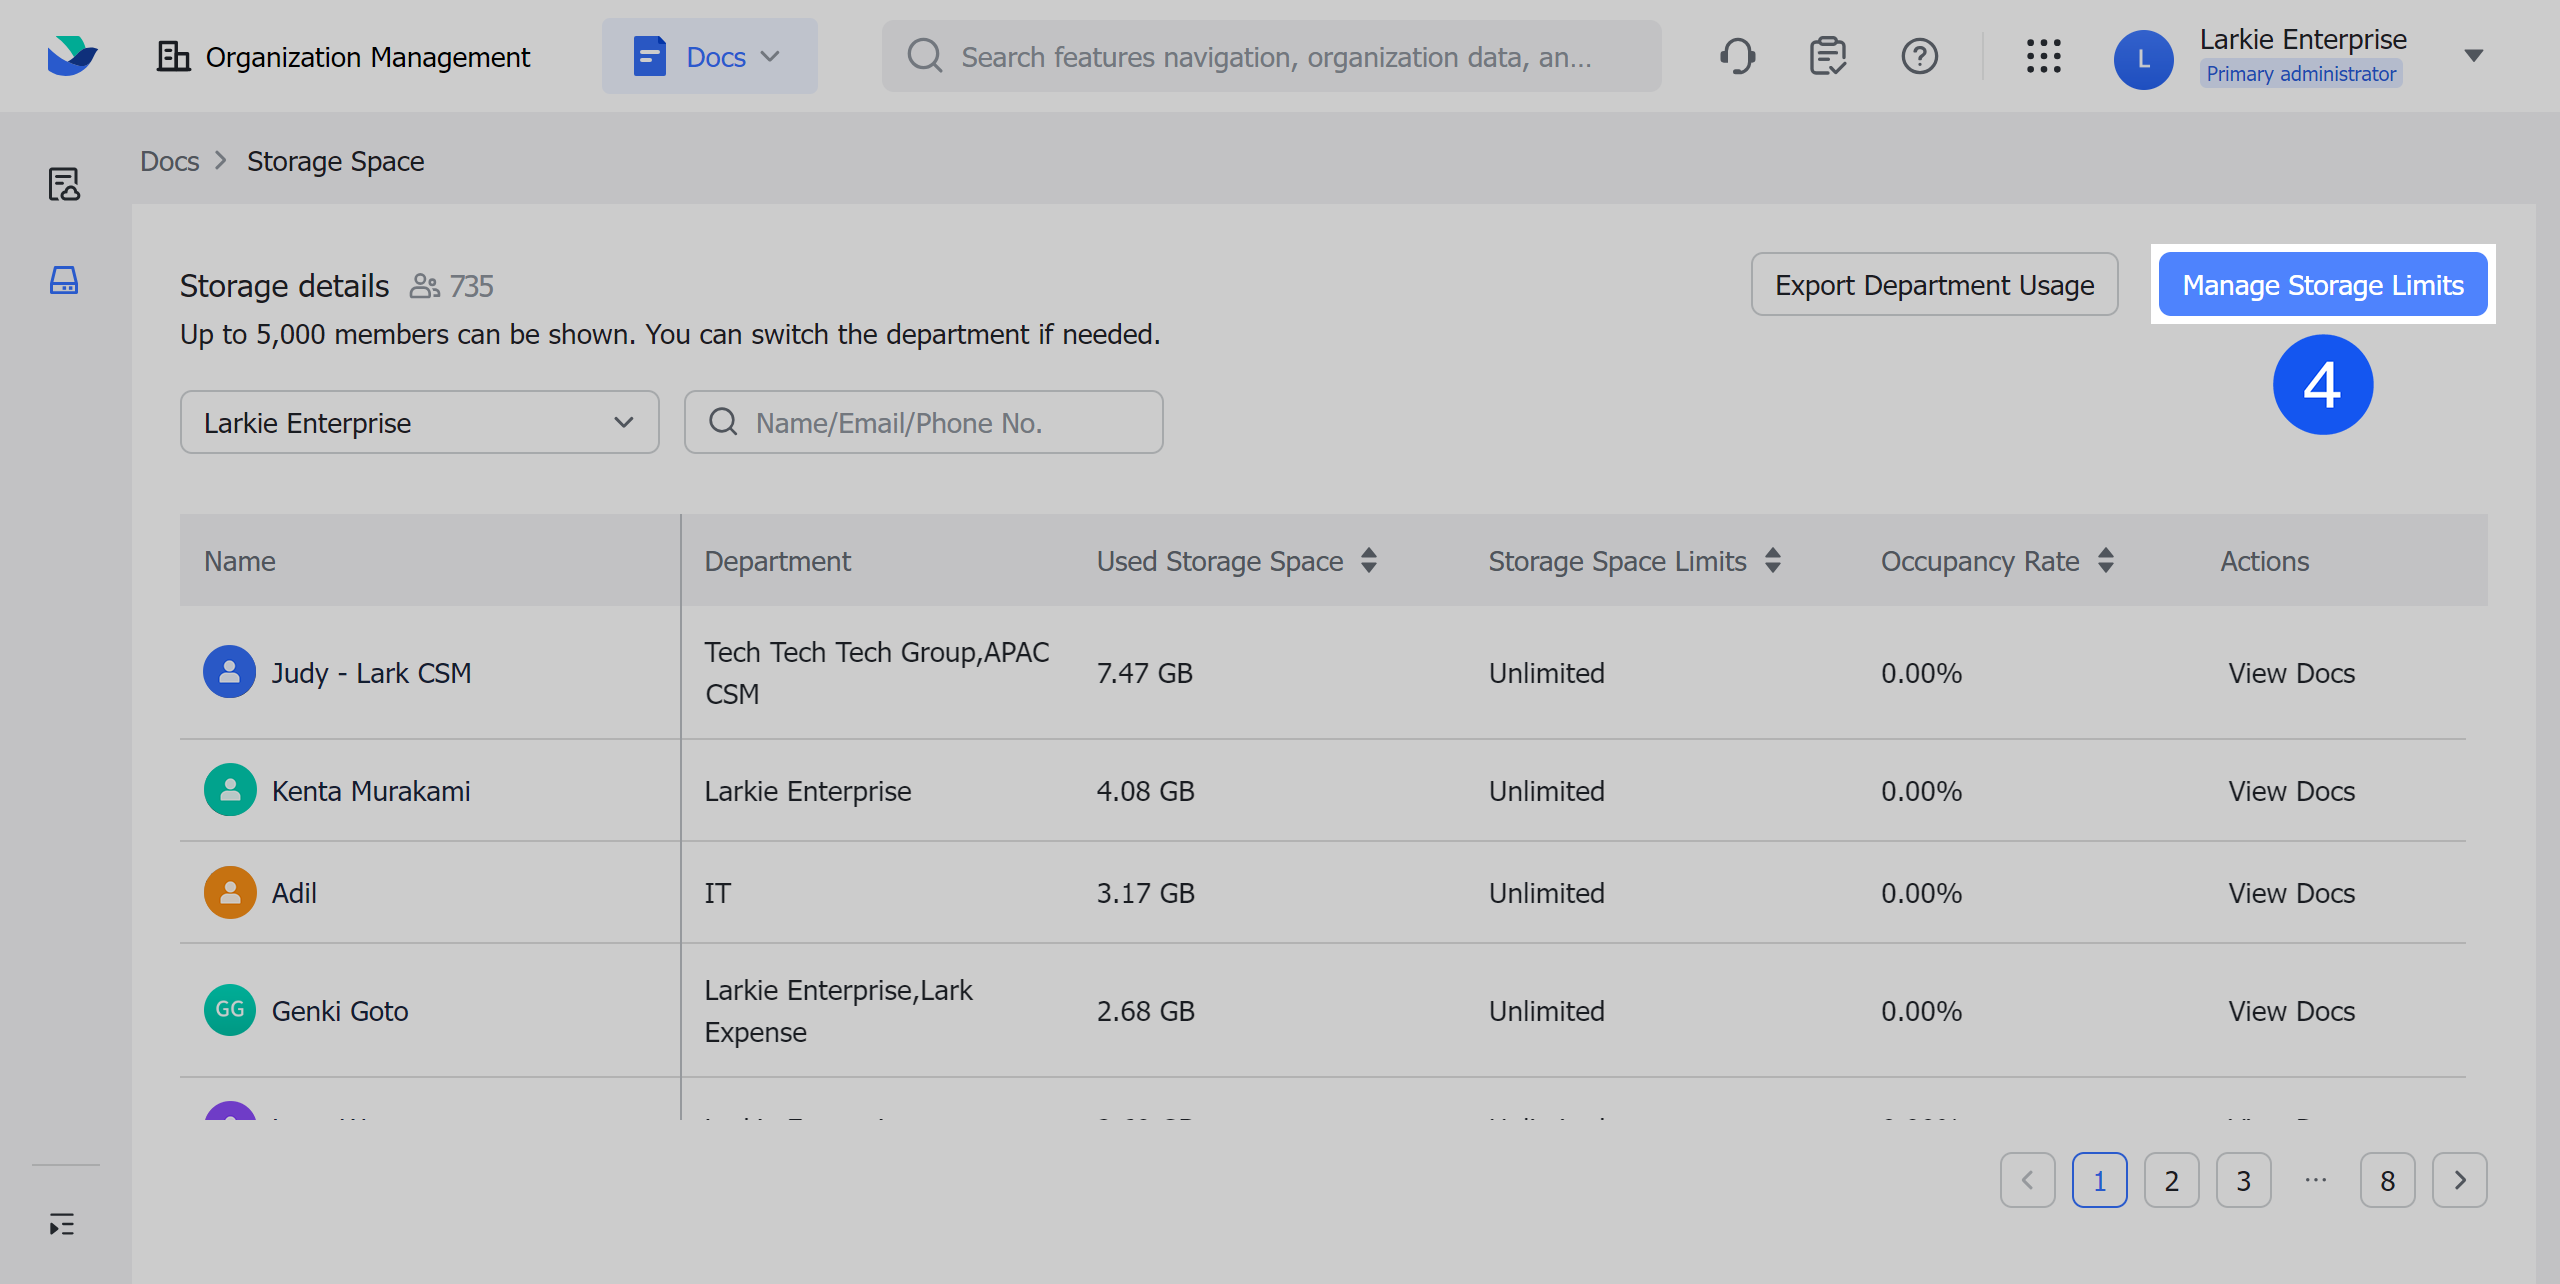Open the help question mark icon
Screen dimensions: 2560x1284
pyautogui.click(x=1920, y=56)
